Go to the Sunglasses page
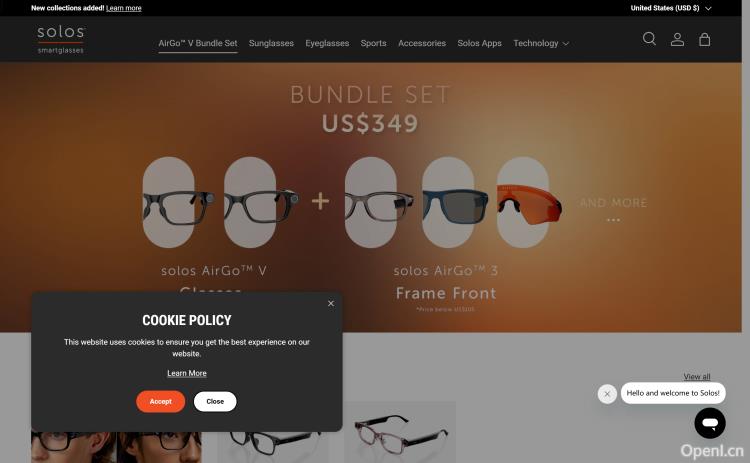 coord(271,43)
